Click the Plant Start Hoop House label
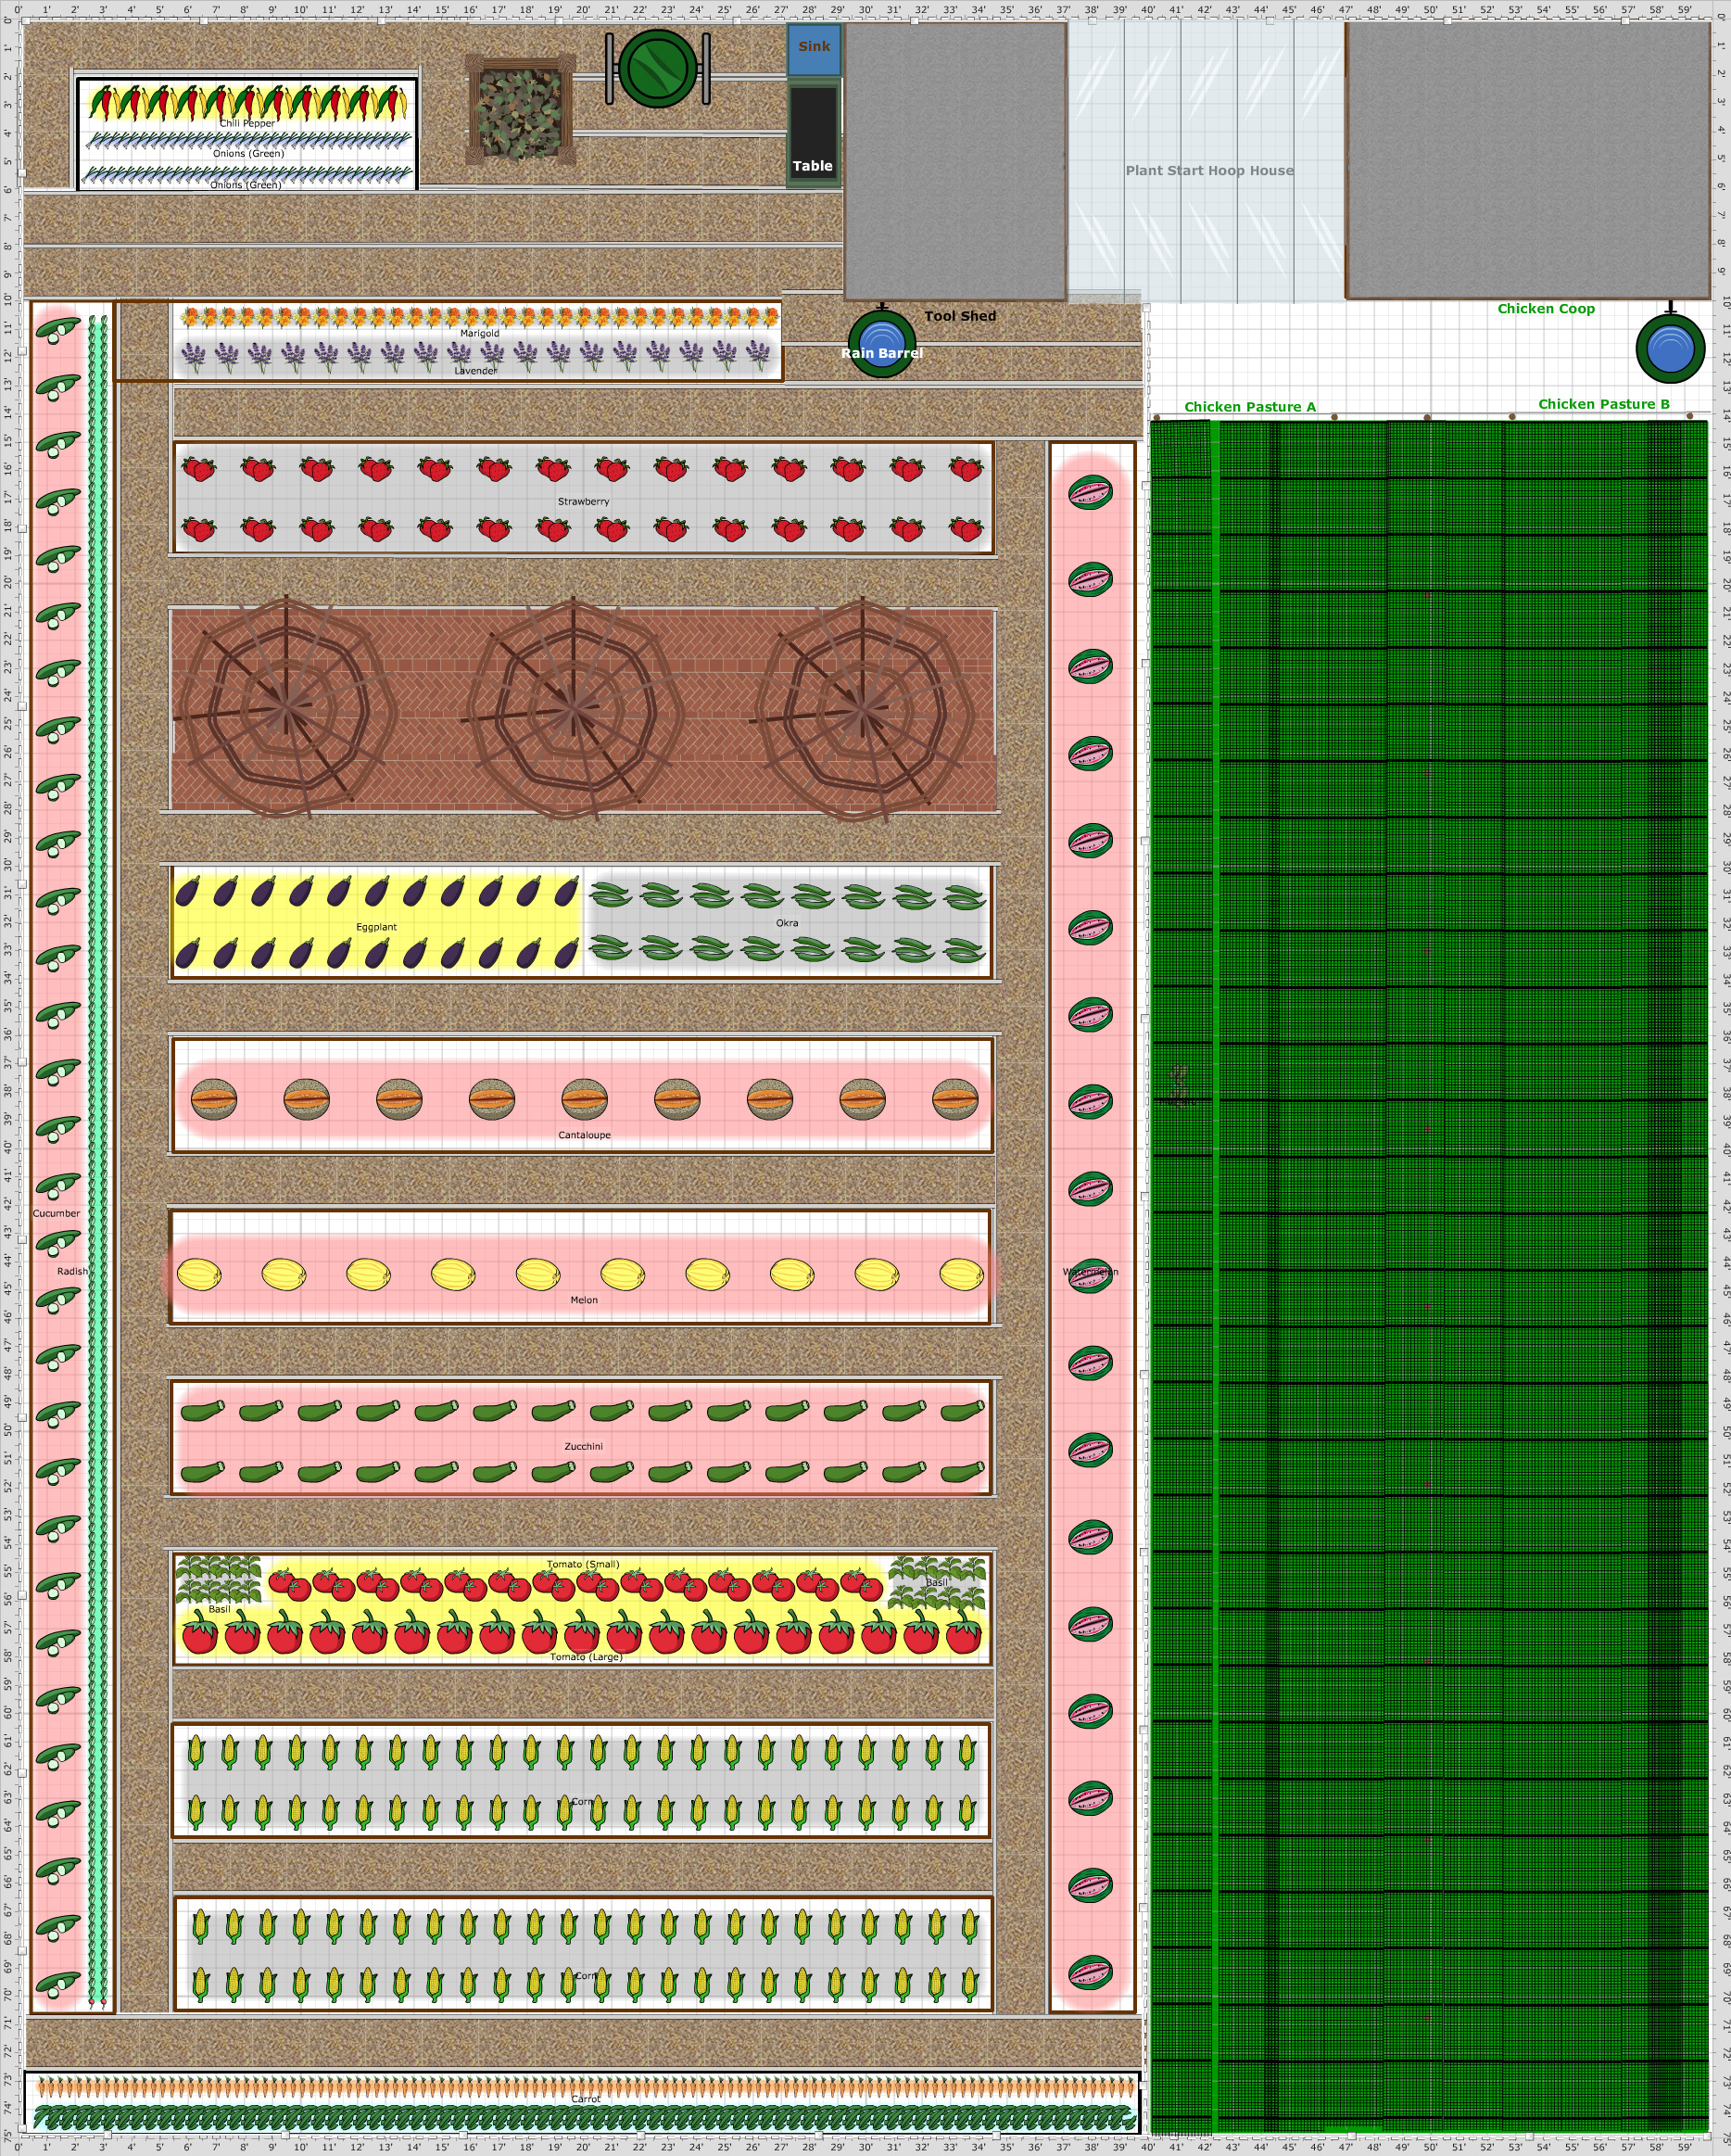This screenshot has height=2156, width=1731. point(1209,171)
